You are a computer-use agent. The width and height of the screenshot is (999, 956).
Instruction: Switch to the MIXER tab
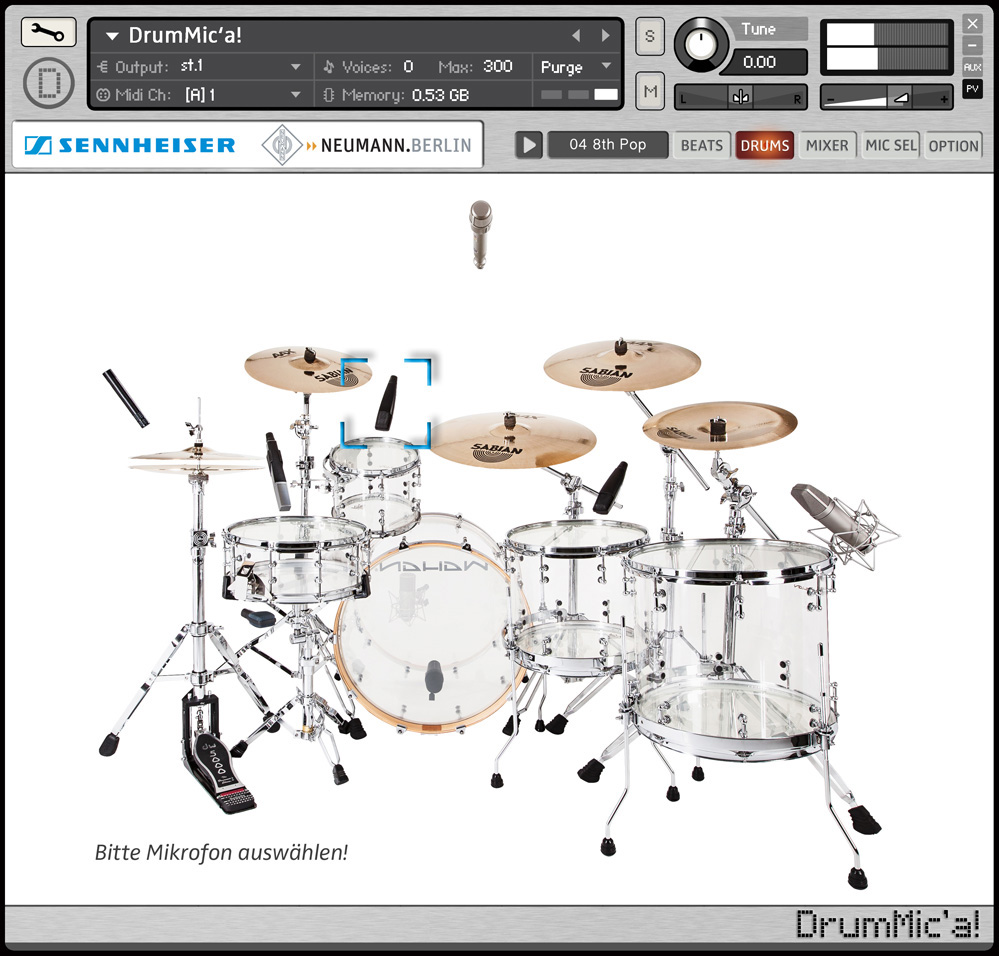point(827,145)
